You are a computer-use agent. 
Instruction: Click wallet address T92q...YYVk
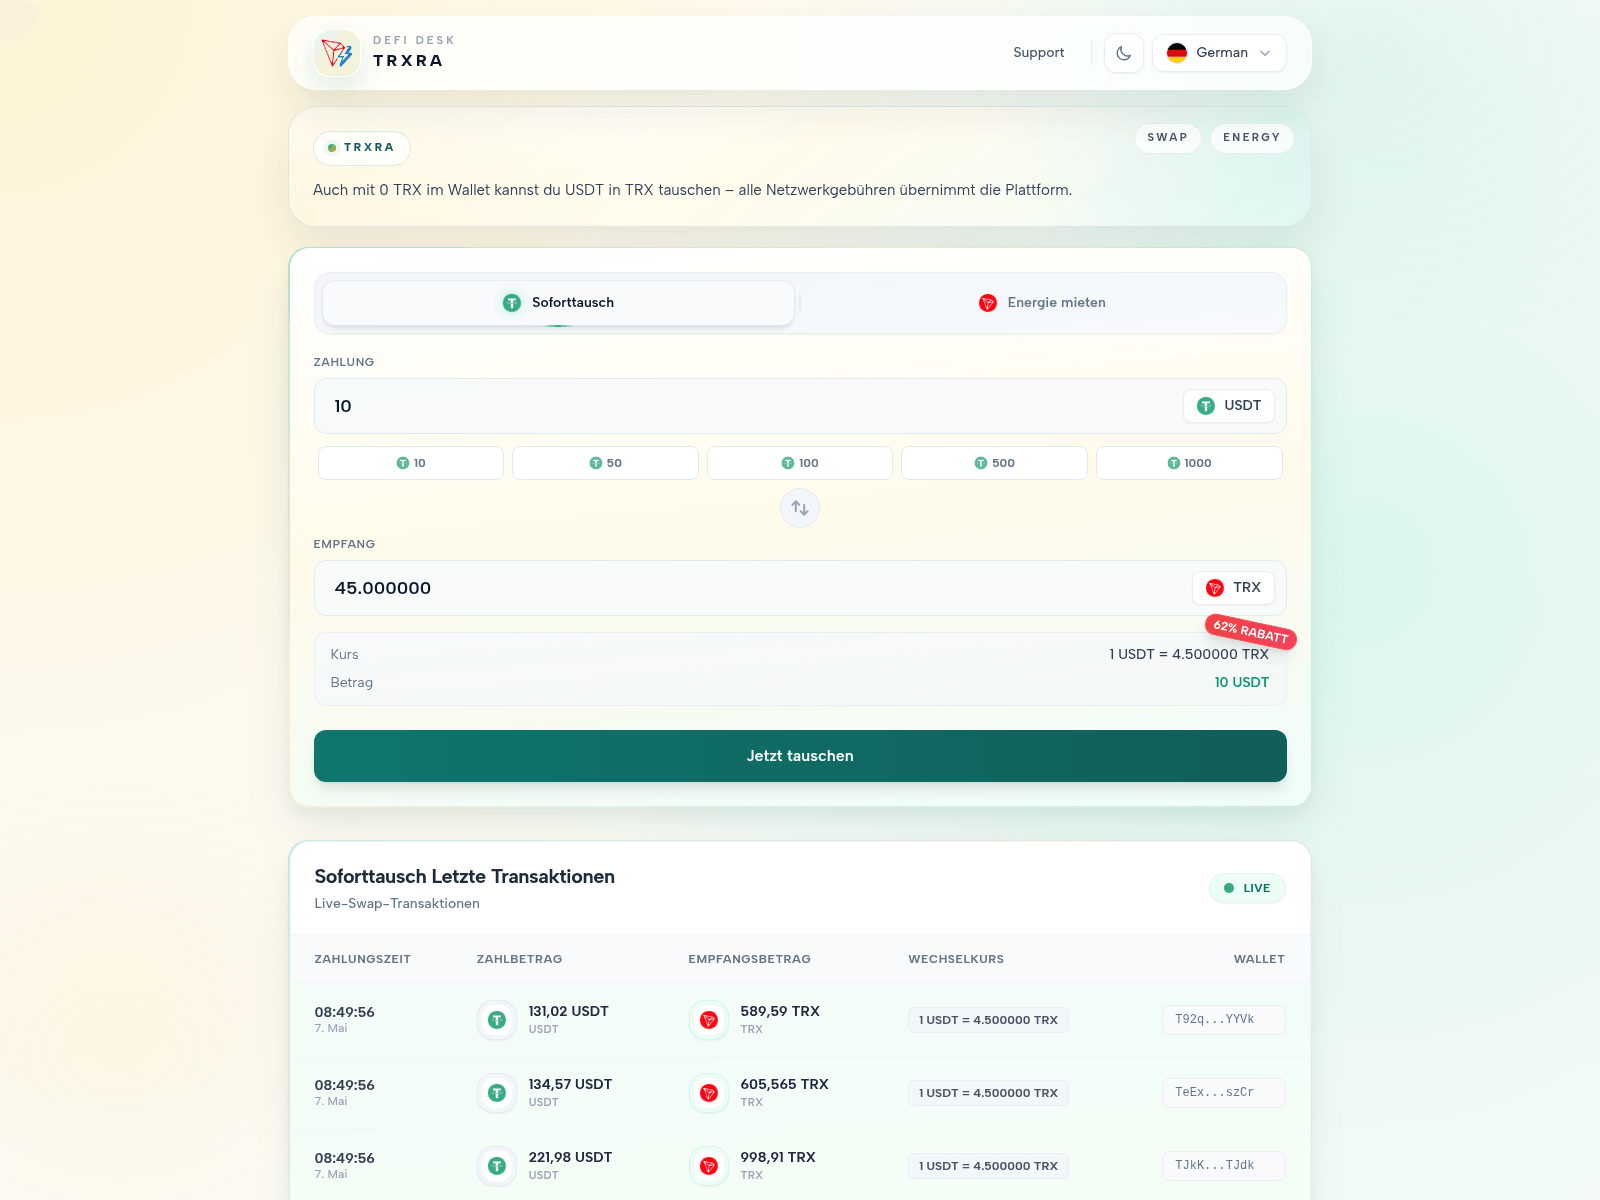pos(1223,1020)
